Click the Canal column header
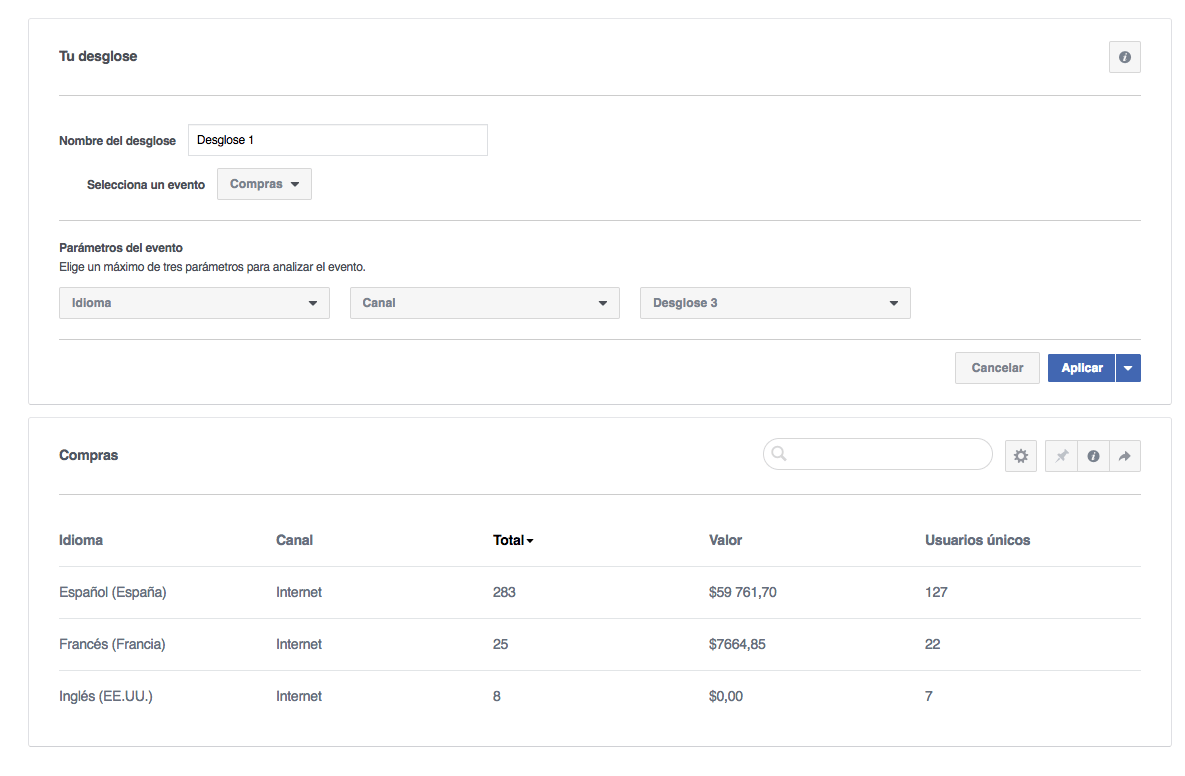This screenshot has width=1185, height=776. click(294, 540)
